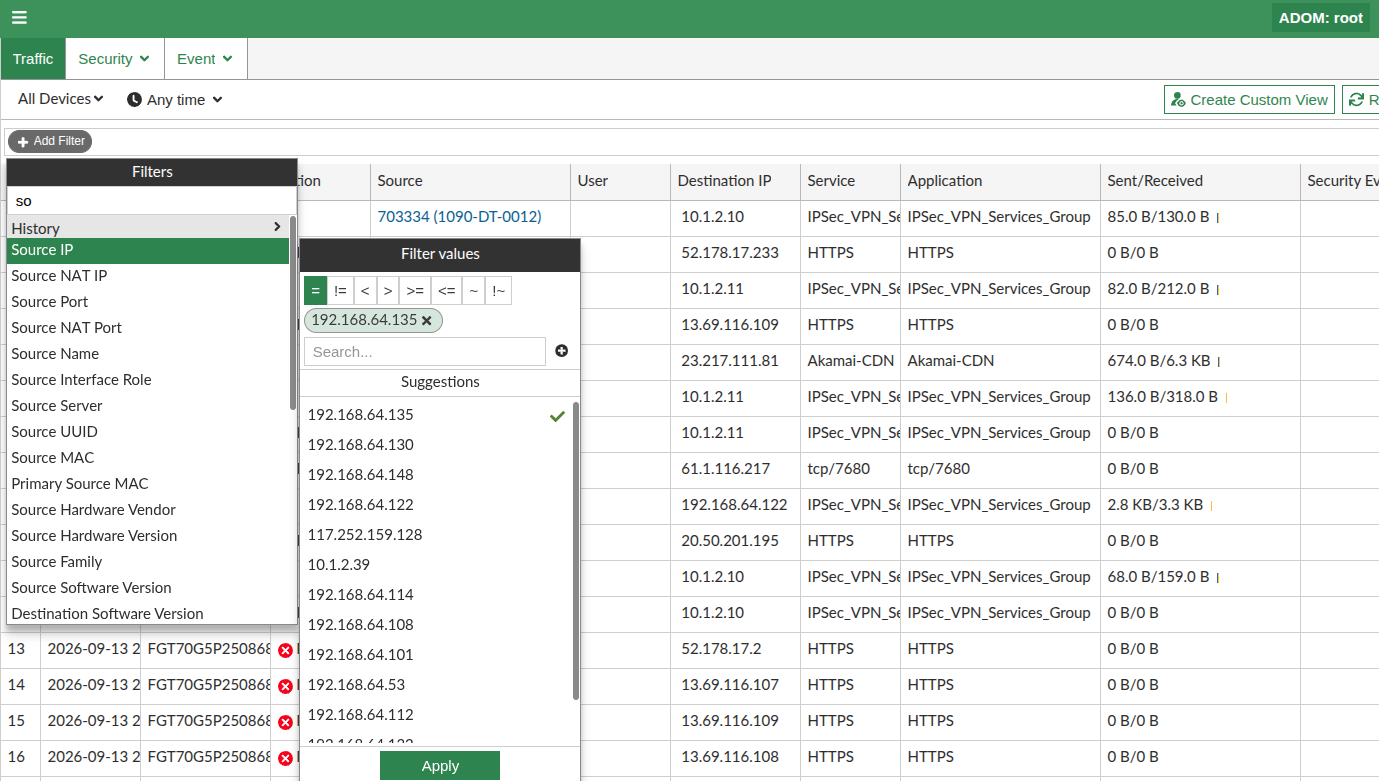This screenshot has width=1379, height=781.
Task: Click the Add Filter button
Action: tap(50, 141)
